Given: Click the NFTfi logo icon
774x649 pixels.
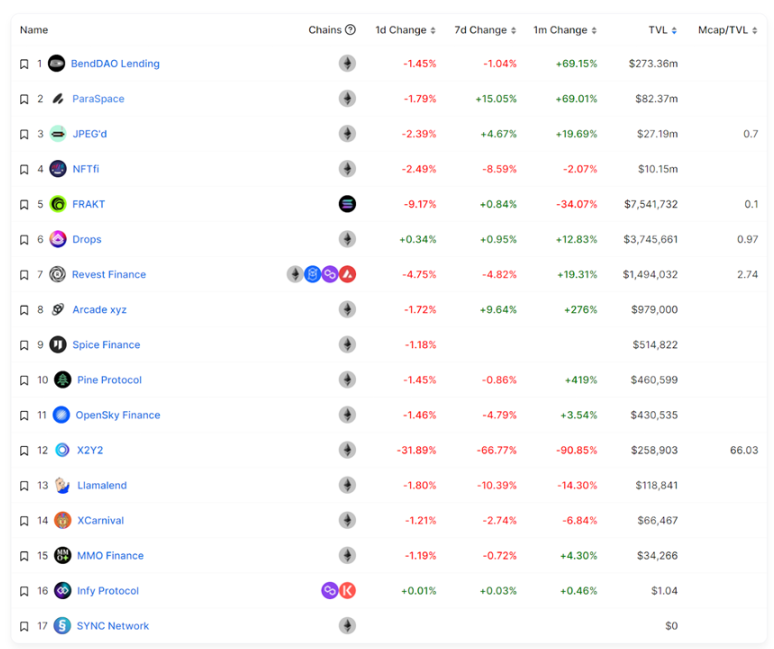Looking at the screenshot, I should coord(58,169).
